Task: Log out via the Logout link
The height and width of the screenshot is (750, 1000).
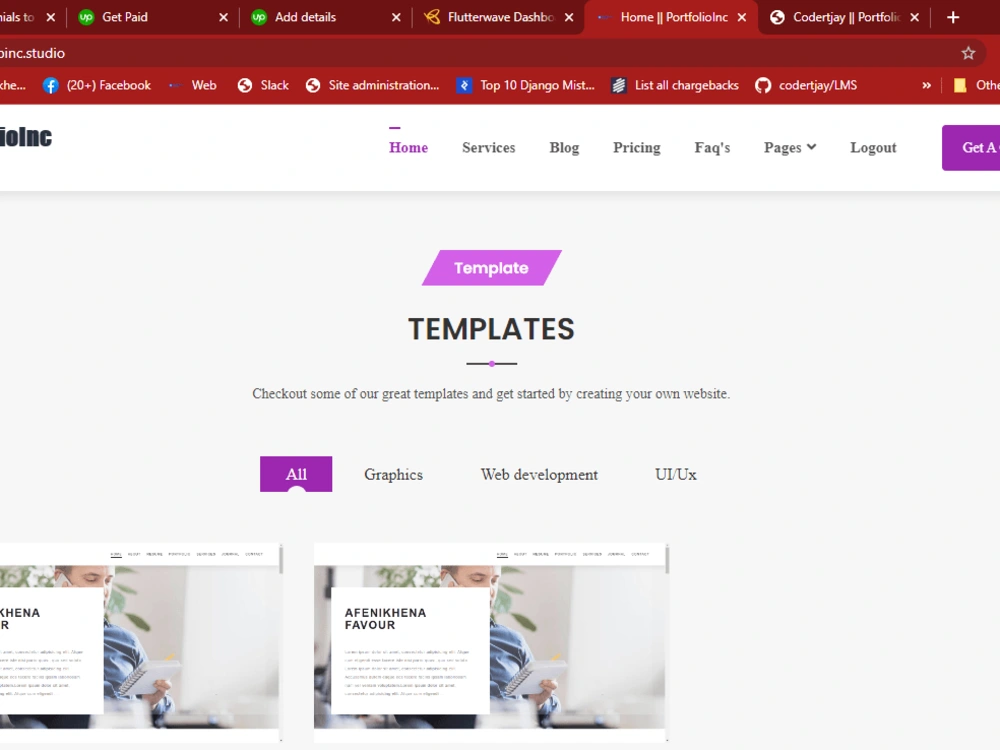Action: click(872, 147)
